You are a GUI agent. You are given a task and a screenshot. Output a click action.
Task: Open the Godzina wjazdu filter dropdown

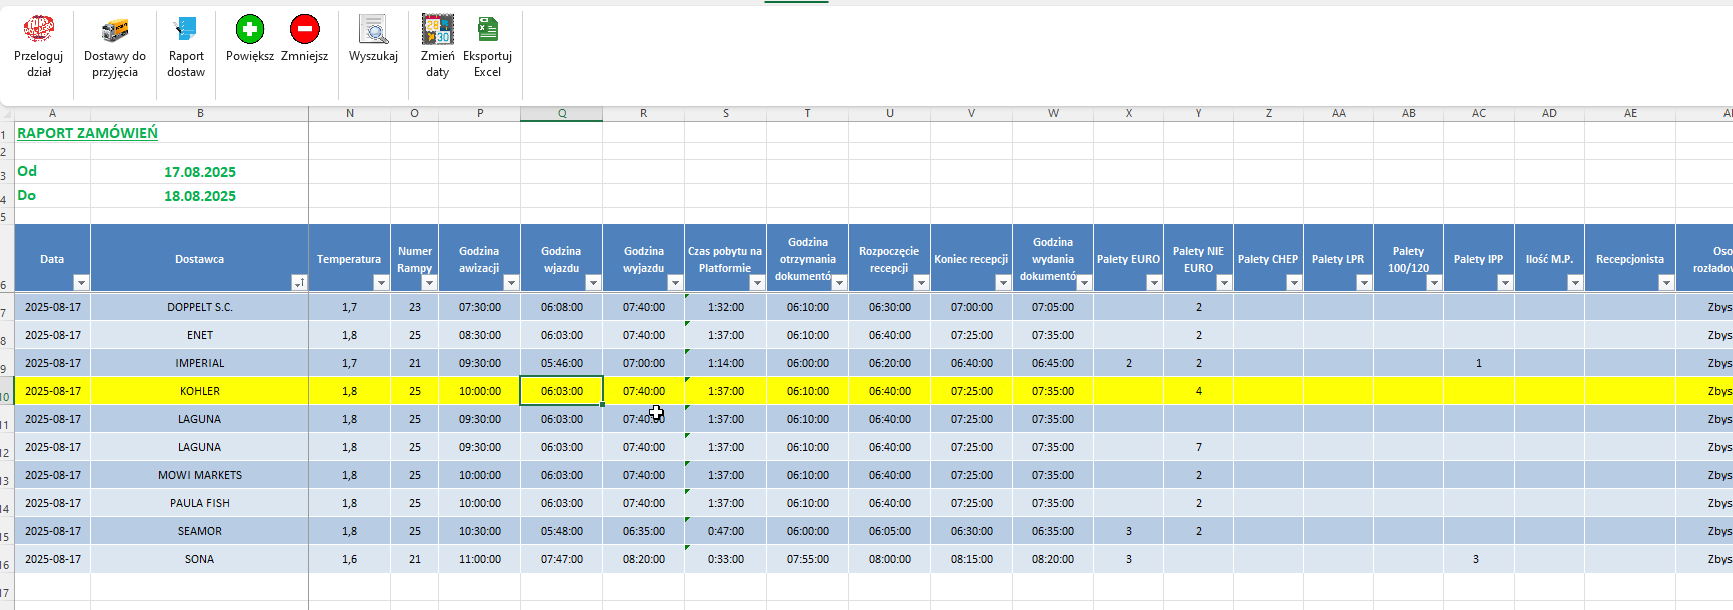593,283
